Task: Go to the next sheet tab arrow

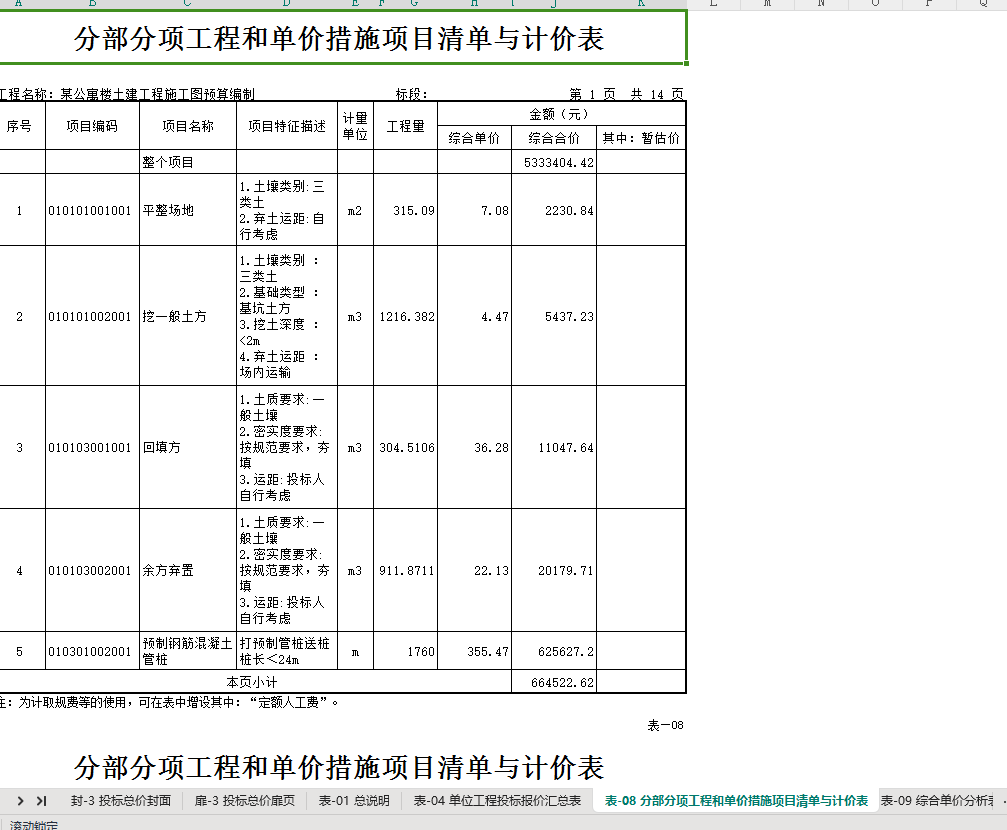Action: click(21, 800)
